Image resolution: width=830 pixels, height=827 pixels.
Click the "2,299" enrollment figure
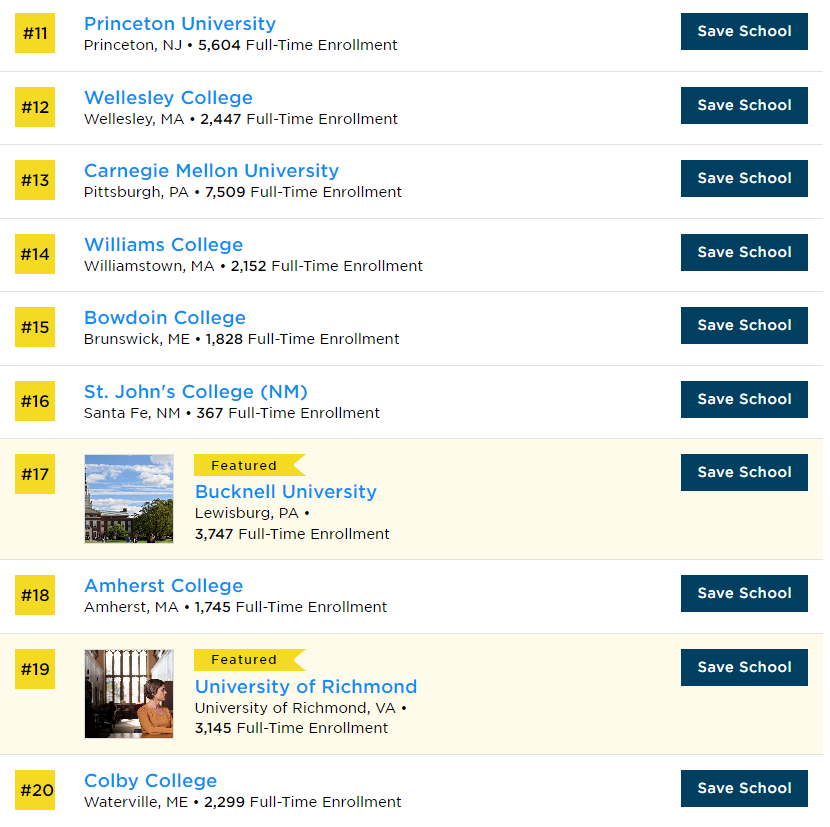point(224,803)
